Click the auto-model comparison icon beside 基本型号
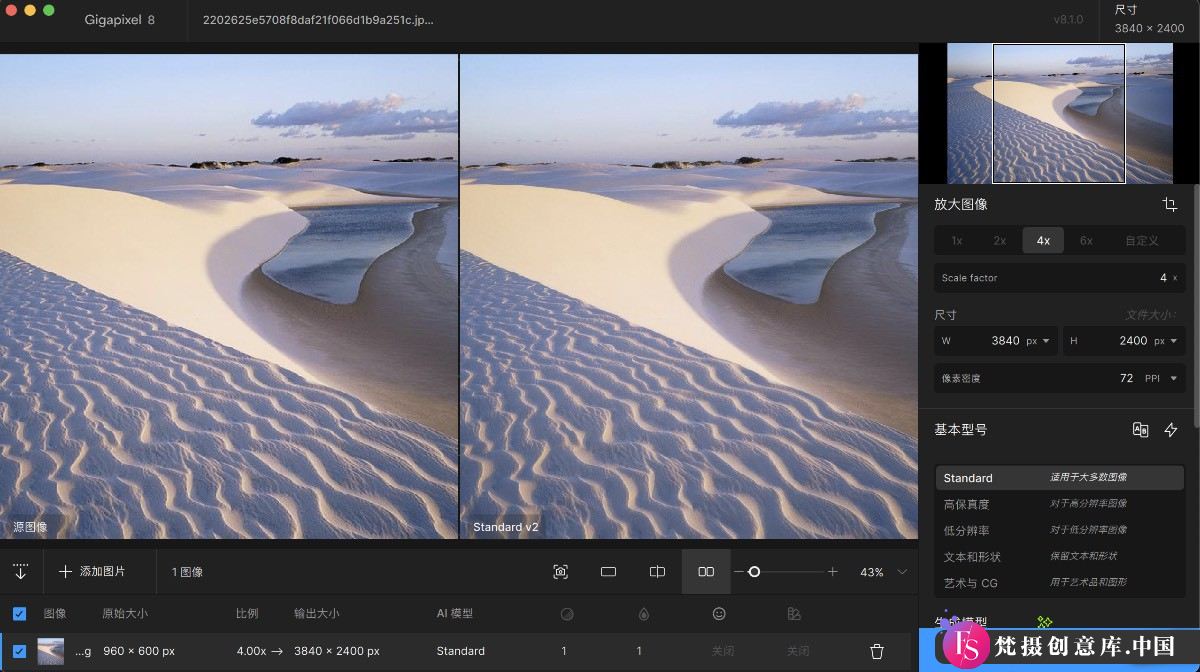 click(1140, 430)
